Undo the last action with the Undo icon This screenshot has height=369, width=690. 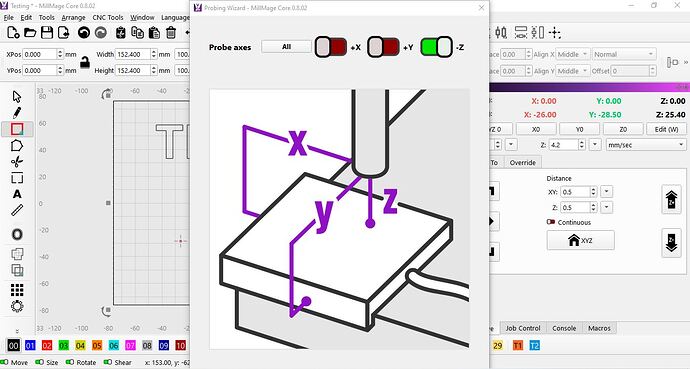84,33
